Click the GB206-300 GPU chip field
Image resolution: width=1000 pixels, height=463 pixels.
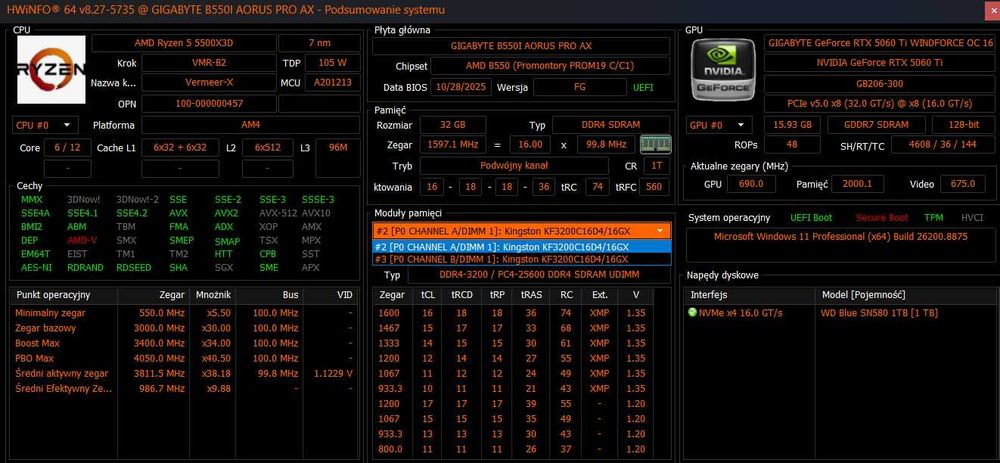tap(880, 83)
